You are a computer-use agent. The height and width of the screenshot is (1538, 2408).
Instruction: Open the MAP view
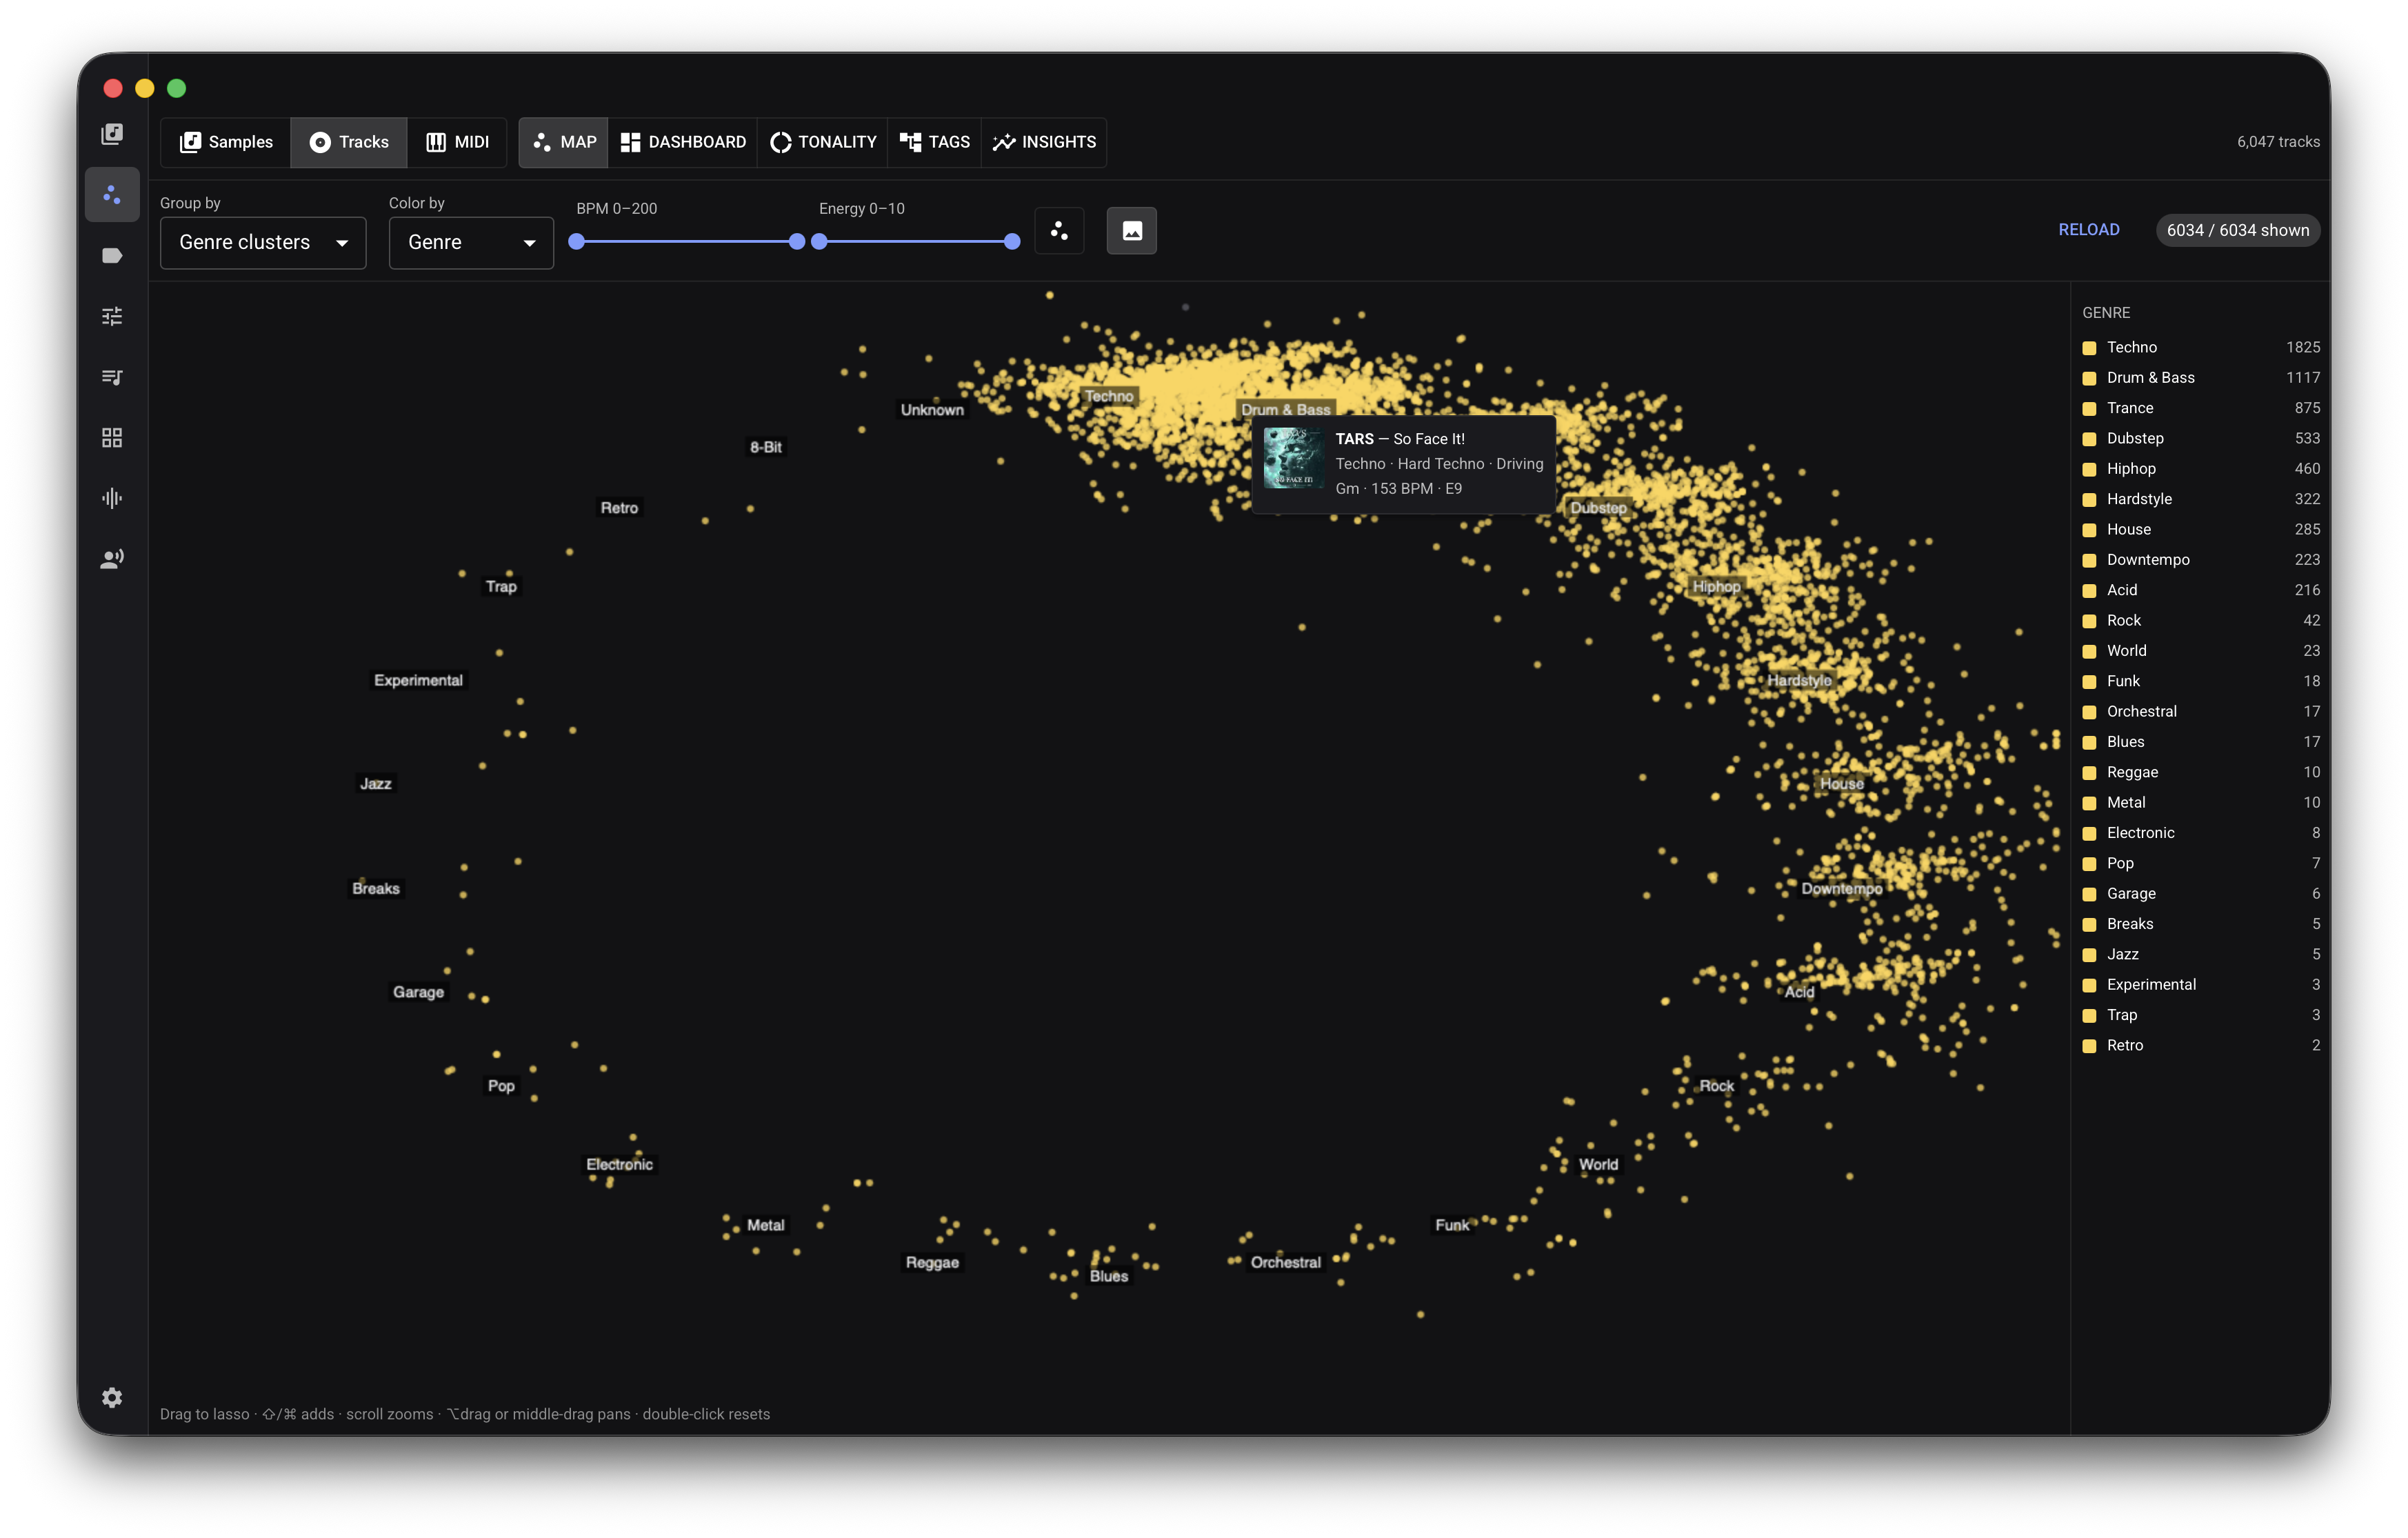tap(564, 142)
